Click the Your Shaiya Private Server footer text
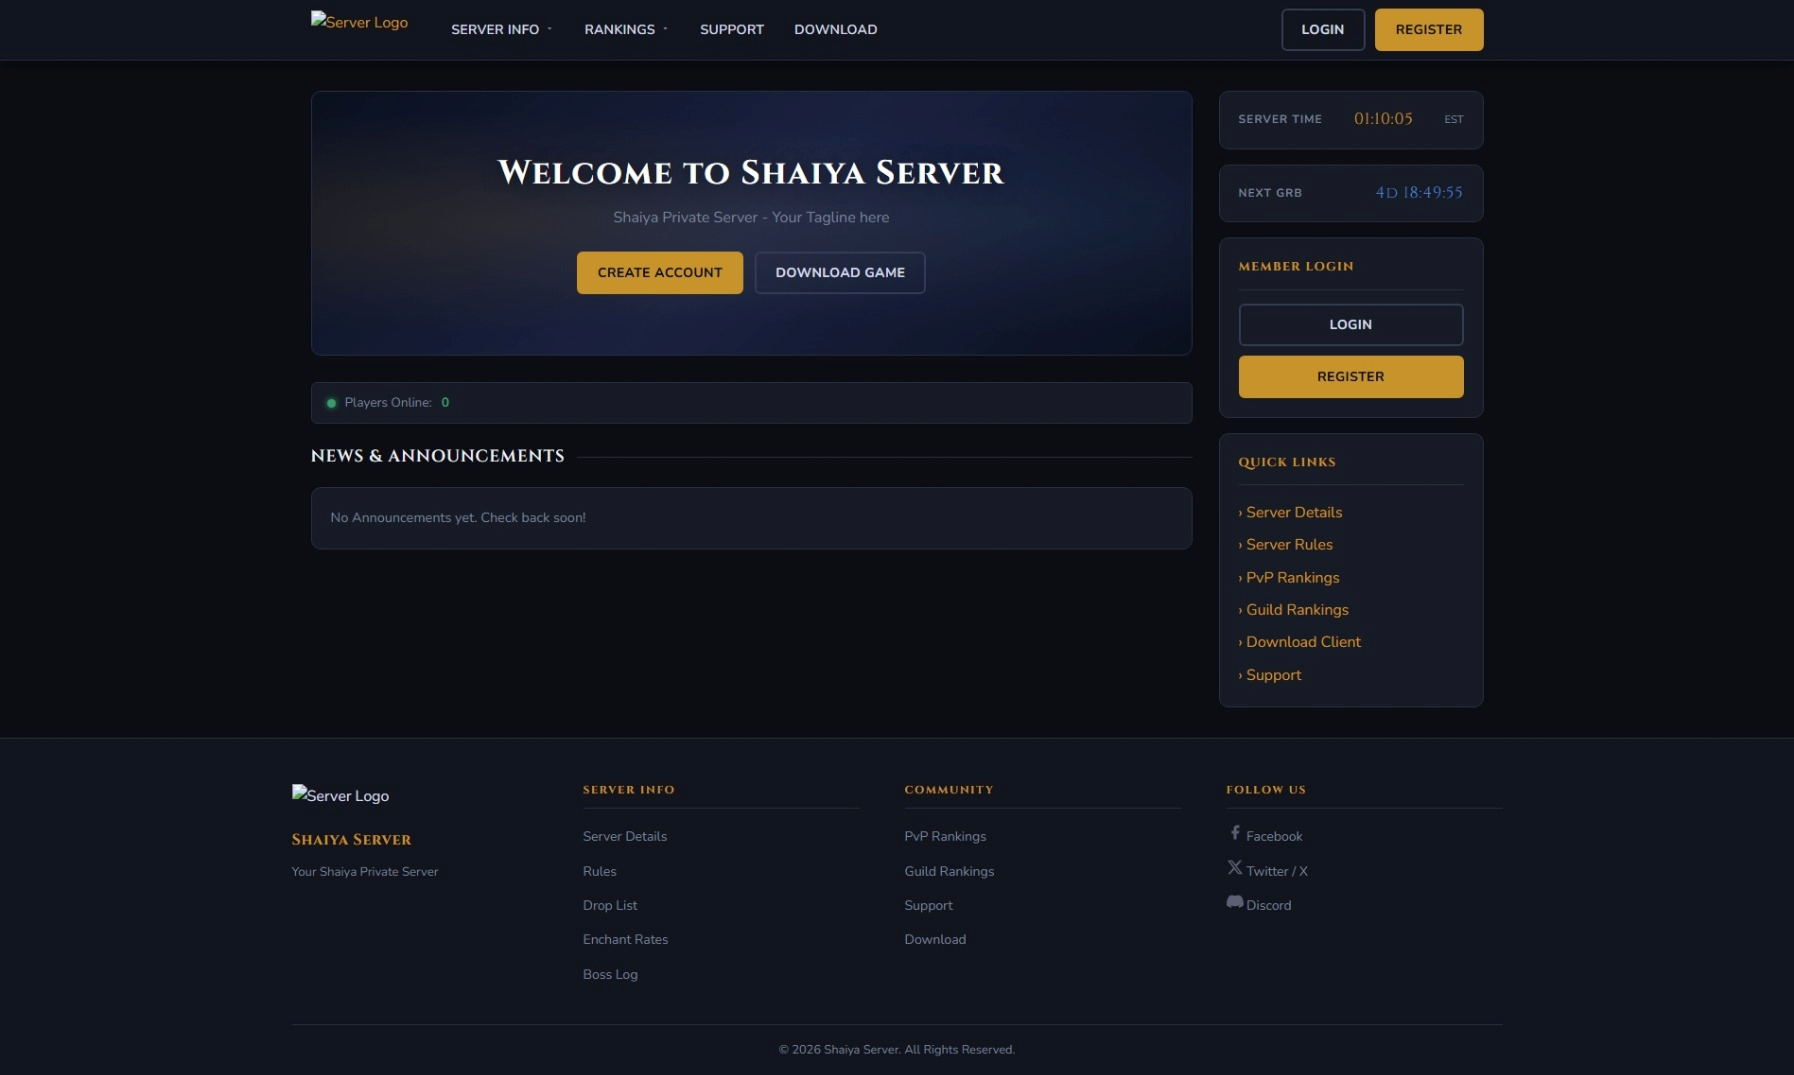 click(365, 871)
